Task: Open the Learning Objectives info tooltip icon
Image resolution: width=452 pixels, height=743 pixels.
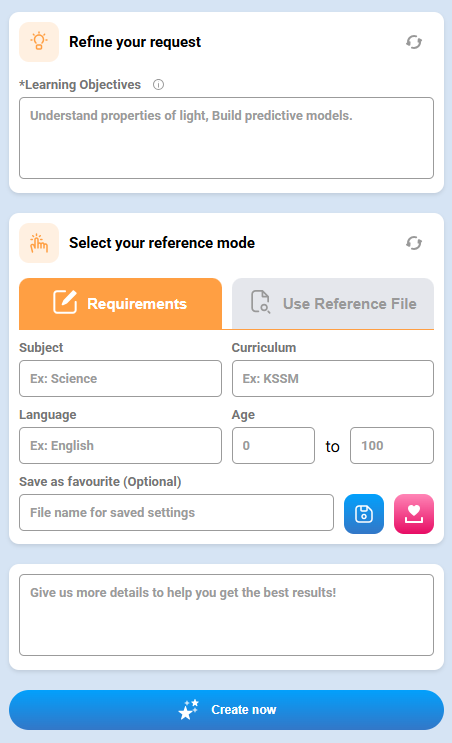Action: pyautogui.click(x=158, y=85)
